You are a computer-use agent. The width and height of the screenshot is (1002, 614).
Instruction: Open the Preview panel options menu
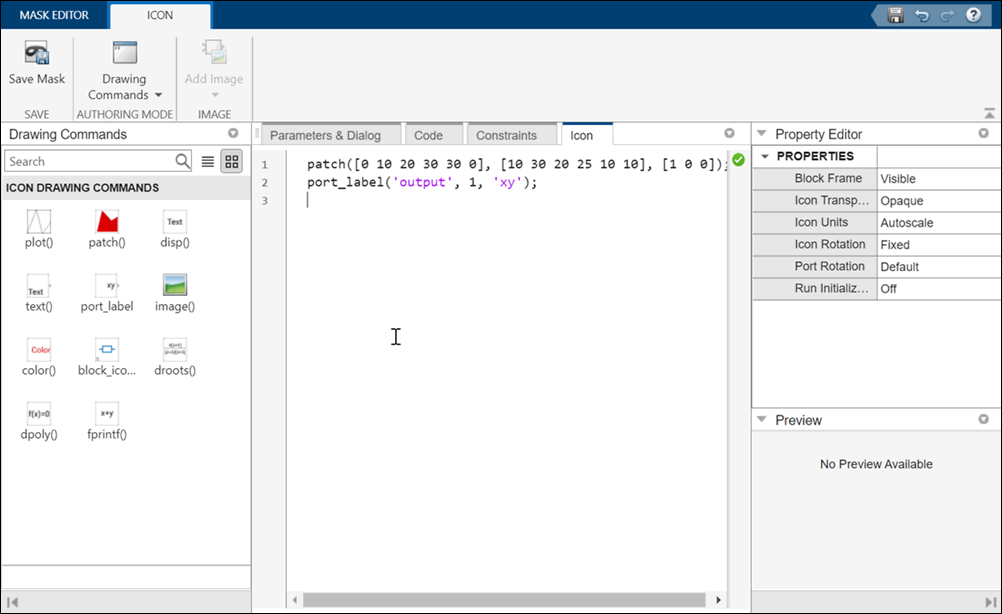coord(983,419)
